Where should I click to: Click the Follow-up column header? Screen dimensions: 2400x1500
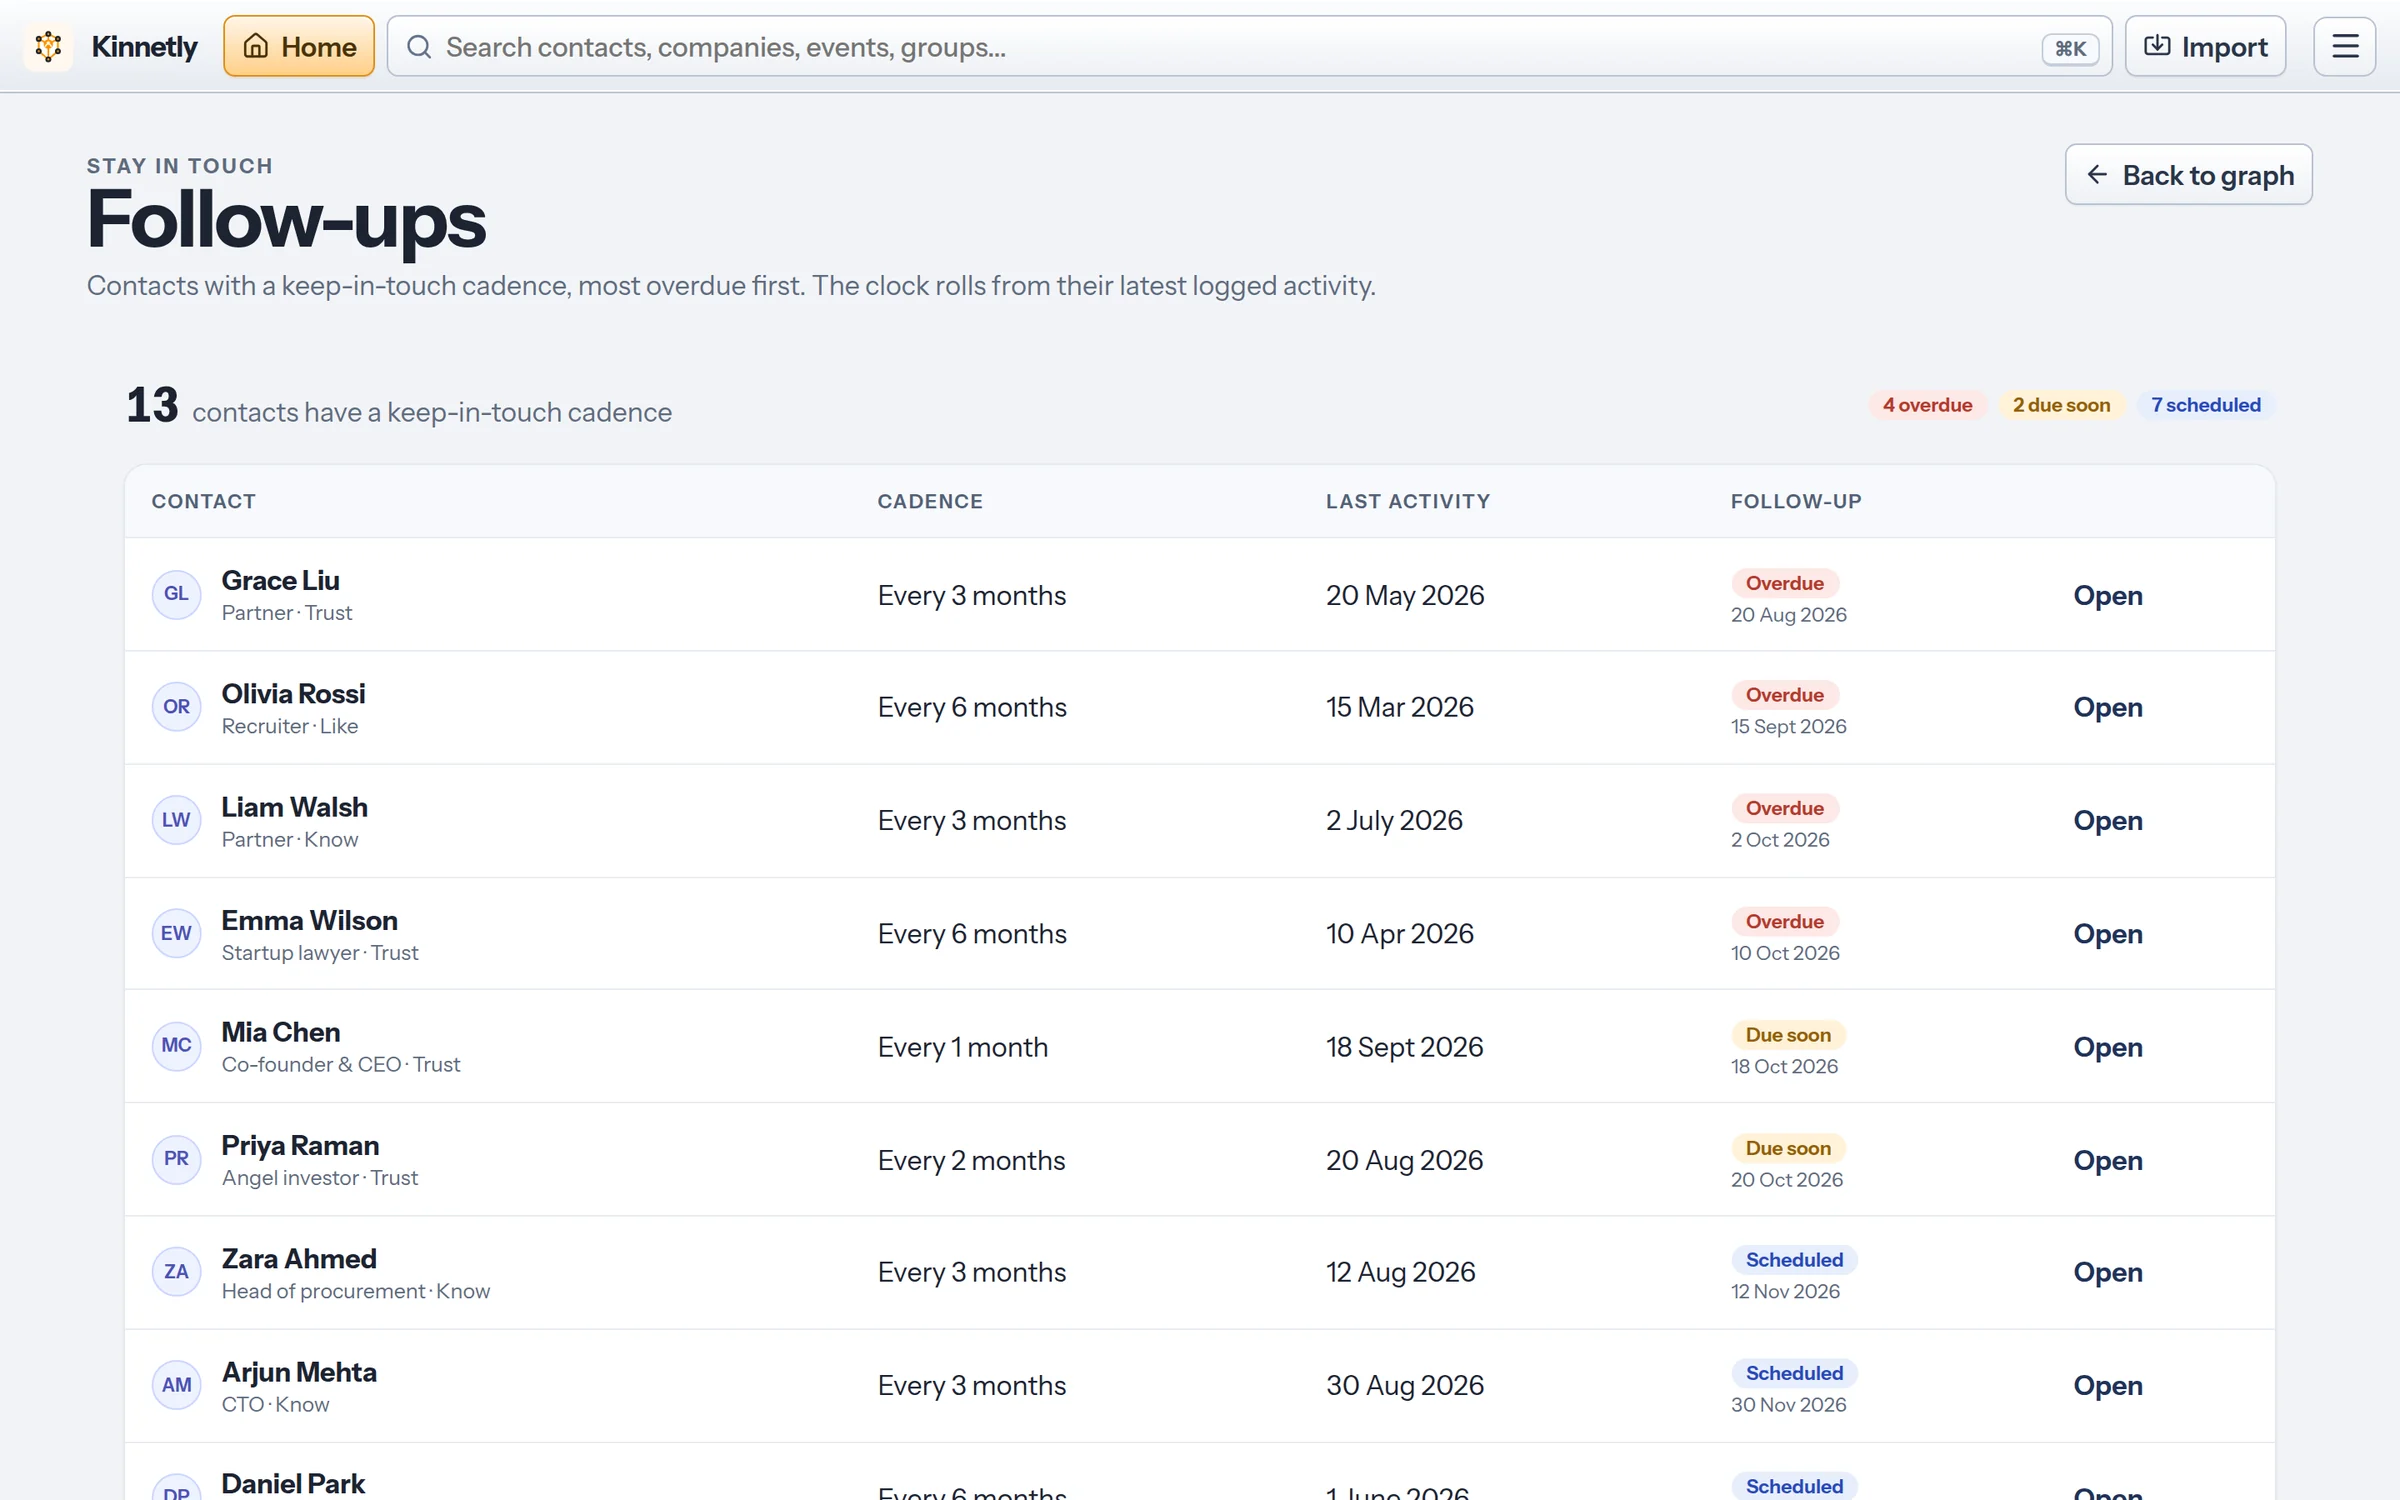[x=1796, y=501]
